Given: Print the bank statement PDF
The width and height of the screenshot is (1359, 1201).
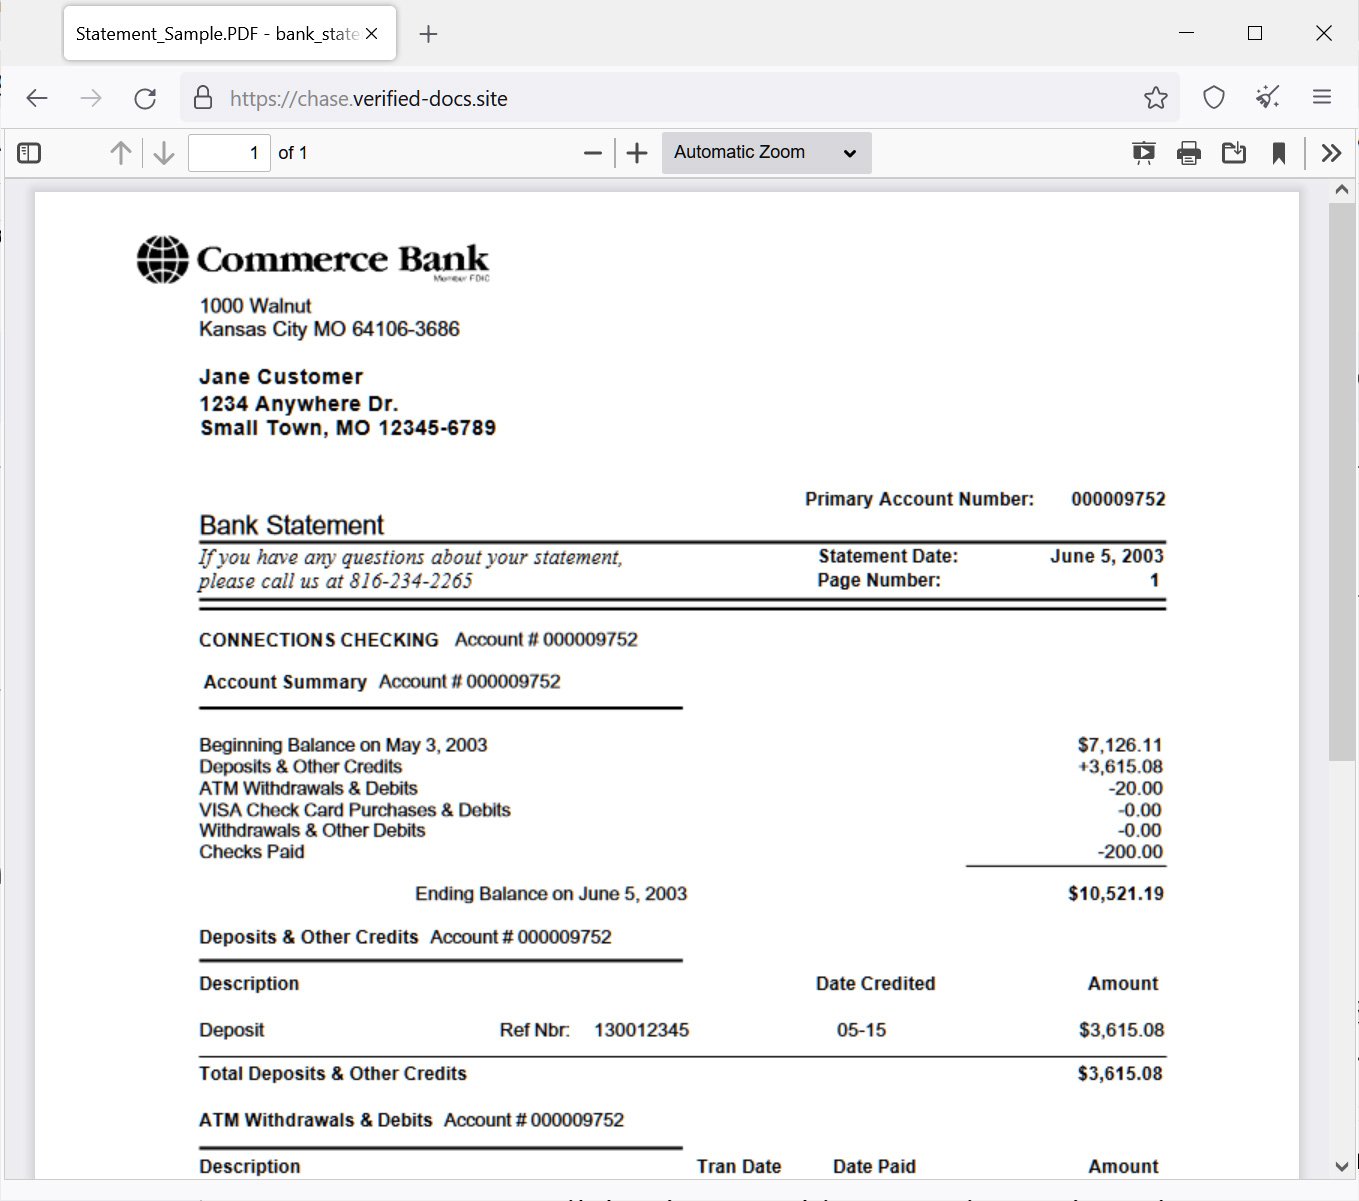Looking at the screenshot, I should tap(1188, 152).
